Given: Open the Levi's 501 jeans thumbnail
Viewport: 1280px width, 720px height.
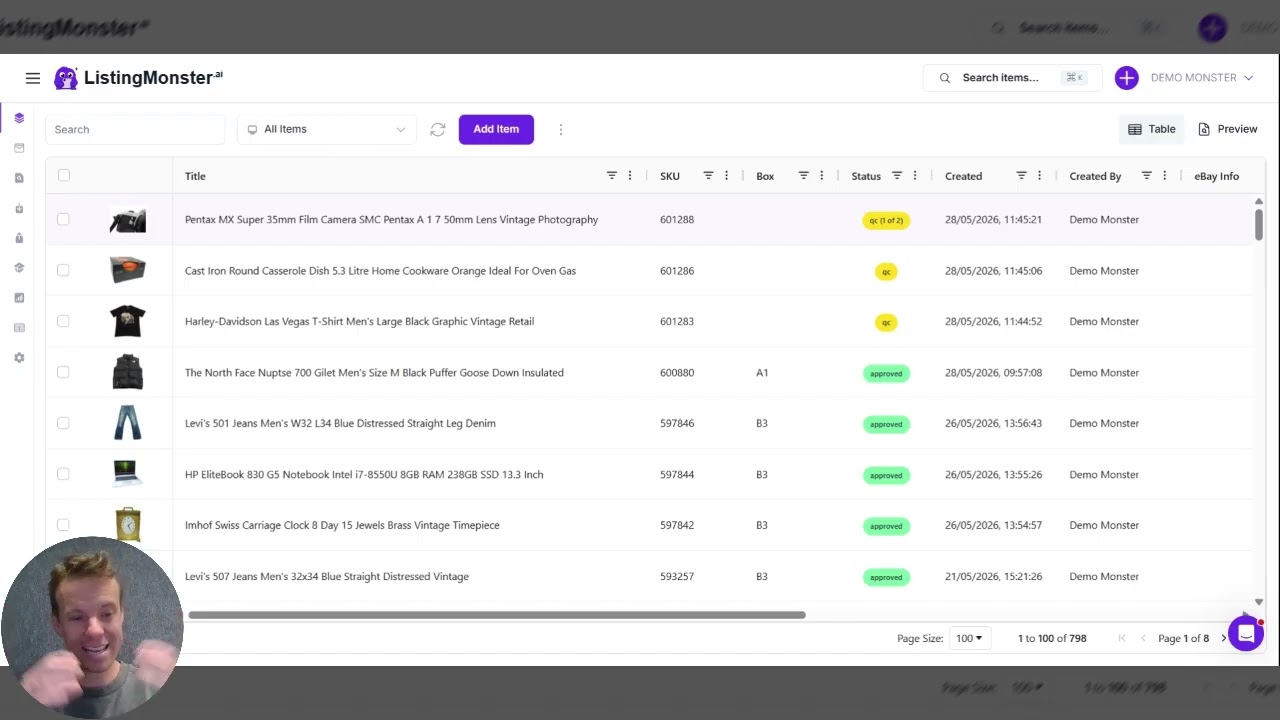Looking at the screenshot, I should pyautogui.click(x=128, y=424).
